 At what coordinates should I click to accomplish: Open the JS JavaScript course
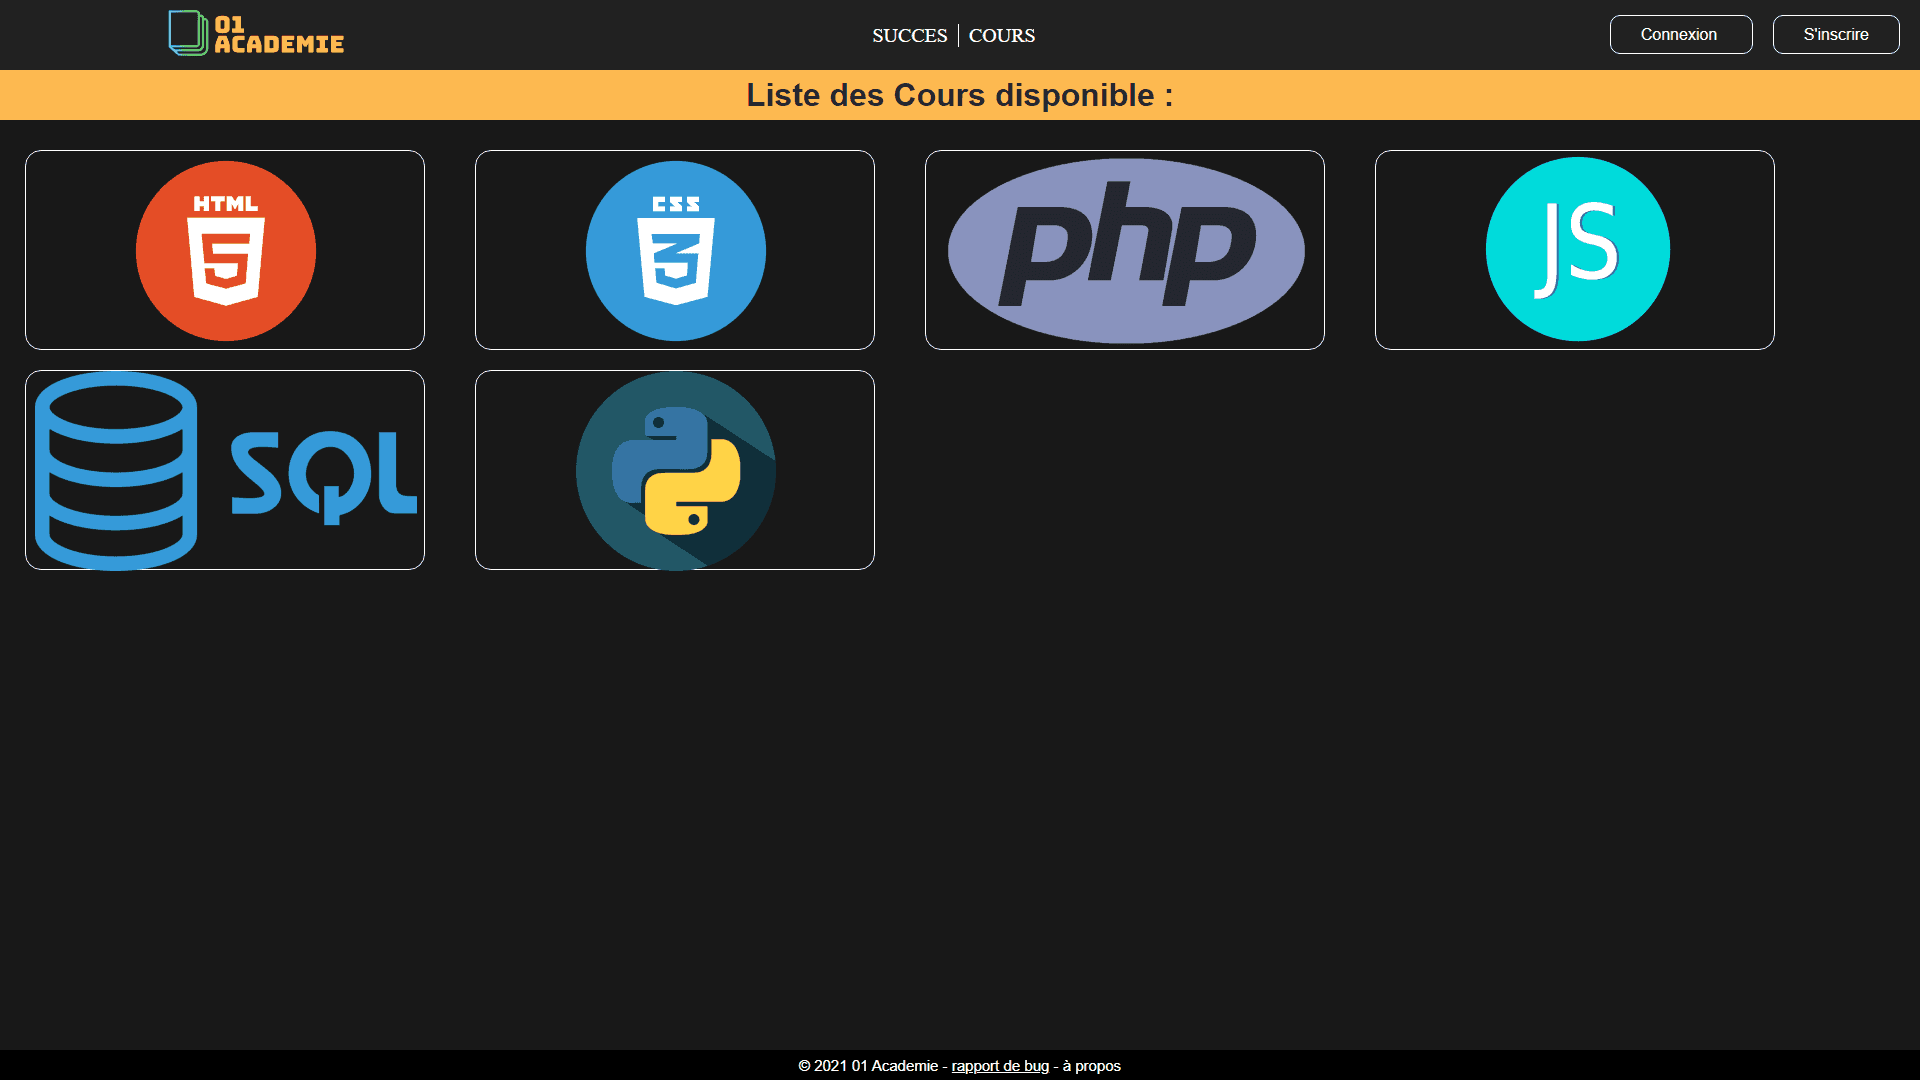pos(1575,250)
